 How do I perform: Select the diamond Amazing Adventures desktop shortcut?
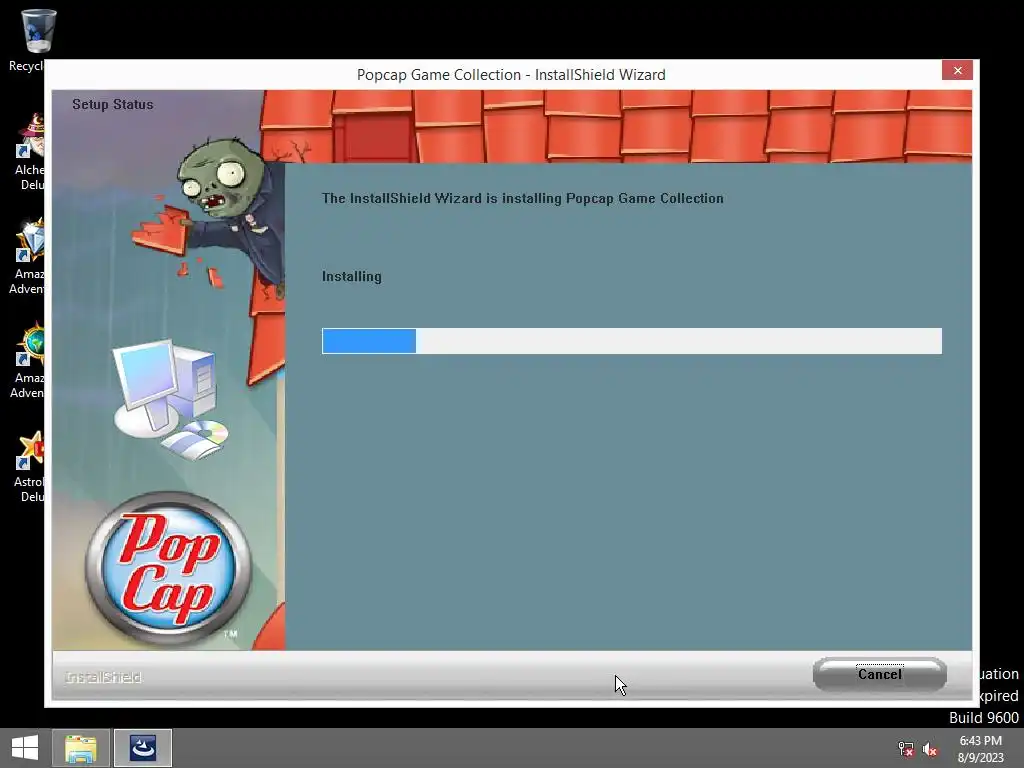27,256
